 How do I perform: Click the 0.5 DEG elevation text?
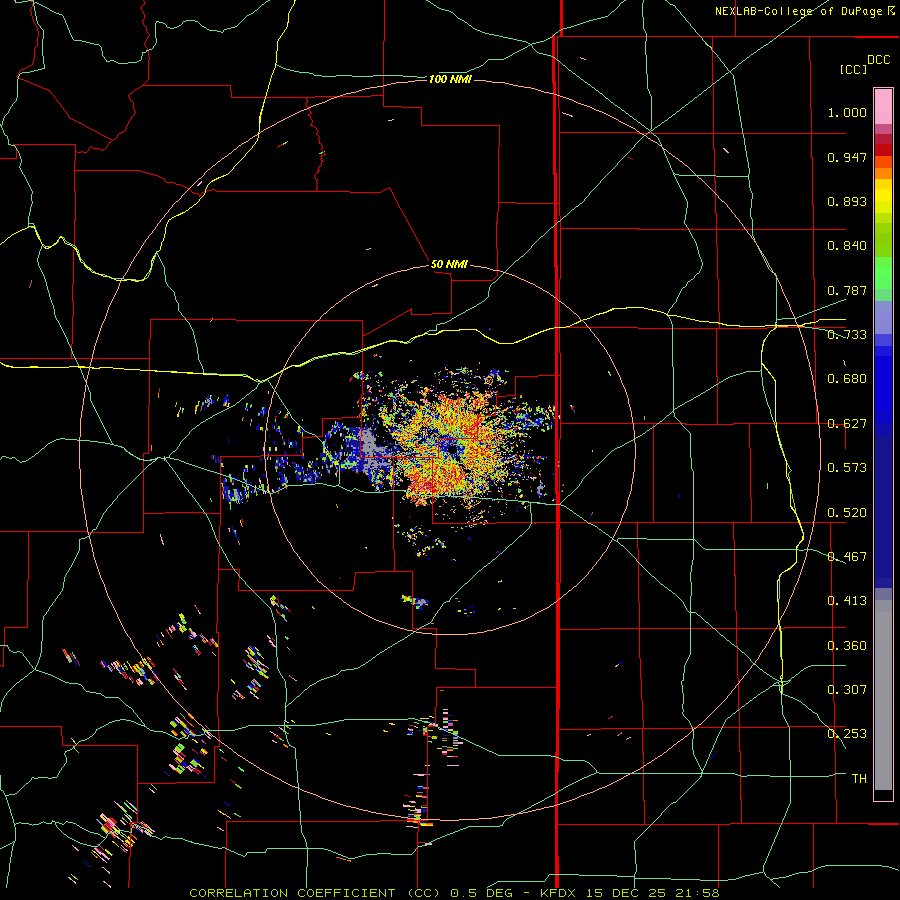click(482, 893)
